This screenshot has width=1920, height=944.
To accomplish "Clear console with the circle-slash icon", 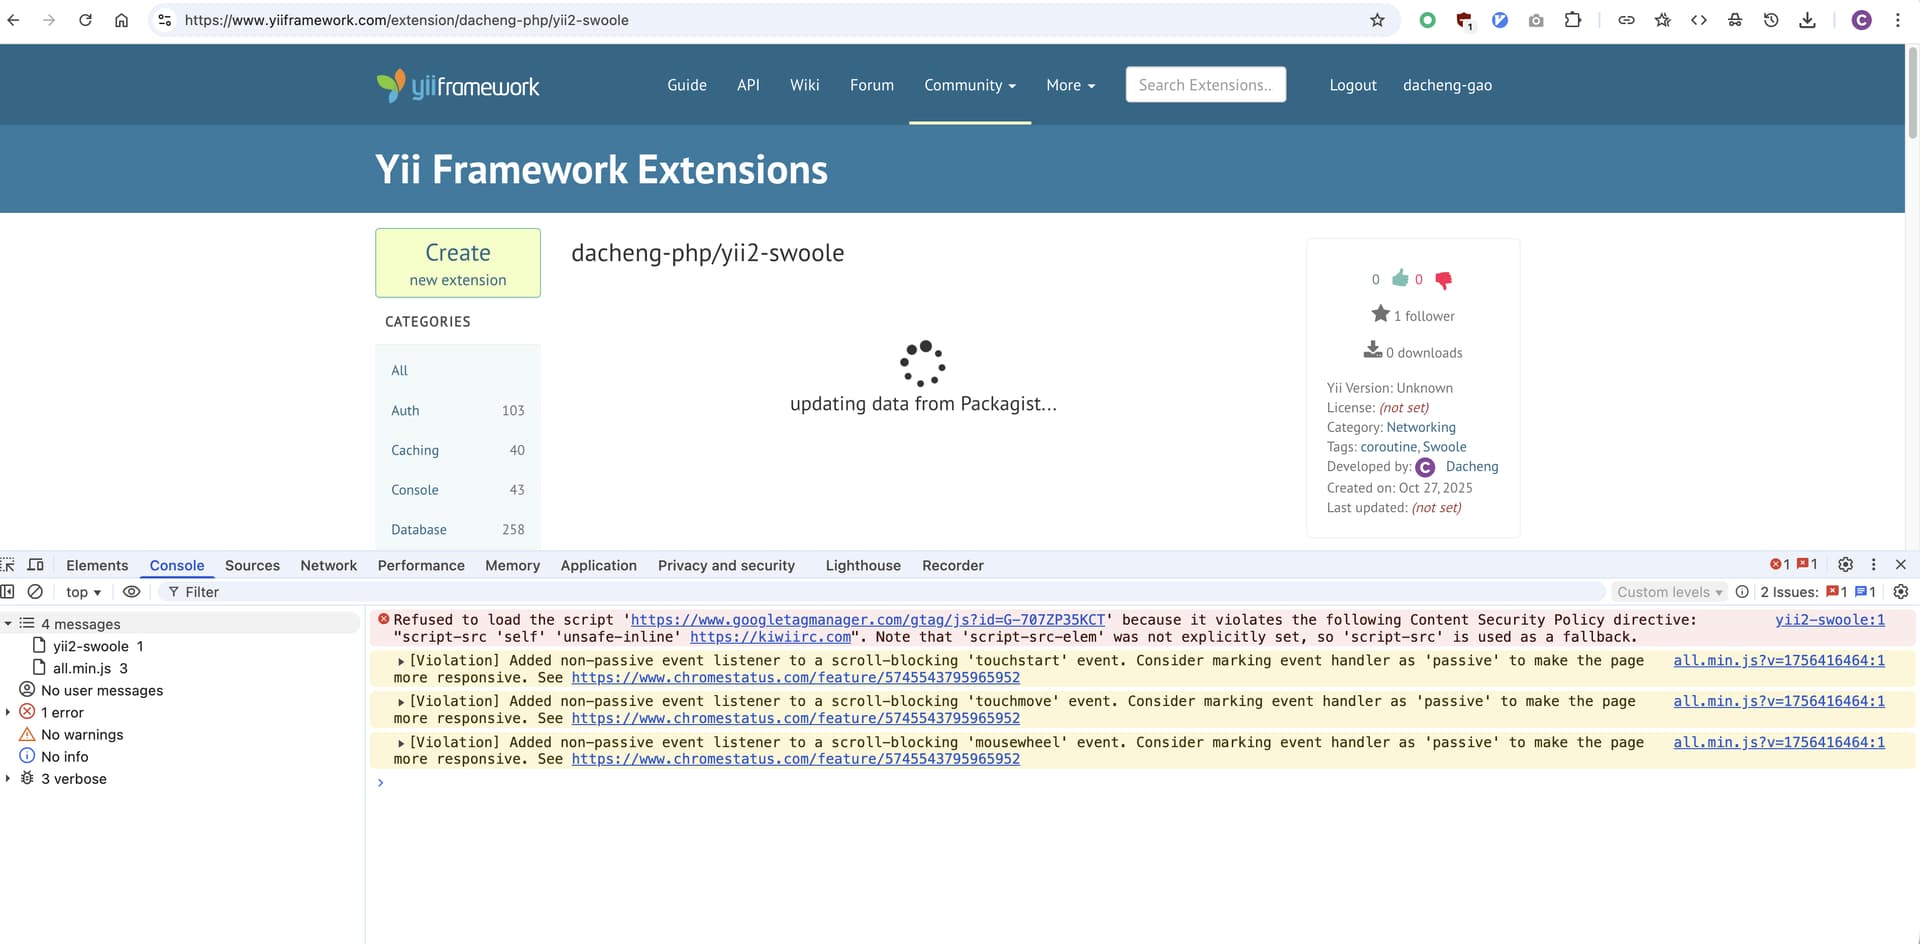I will [x=35, y=592].
